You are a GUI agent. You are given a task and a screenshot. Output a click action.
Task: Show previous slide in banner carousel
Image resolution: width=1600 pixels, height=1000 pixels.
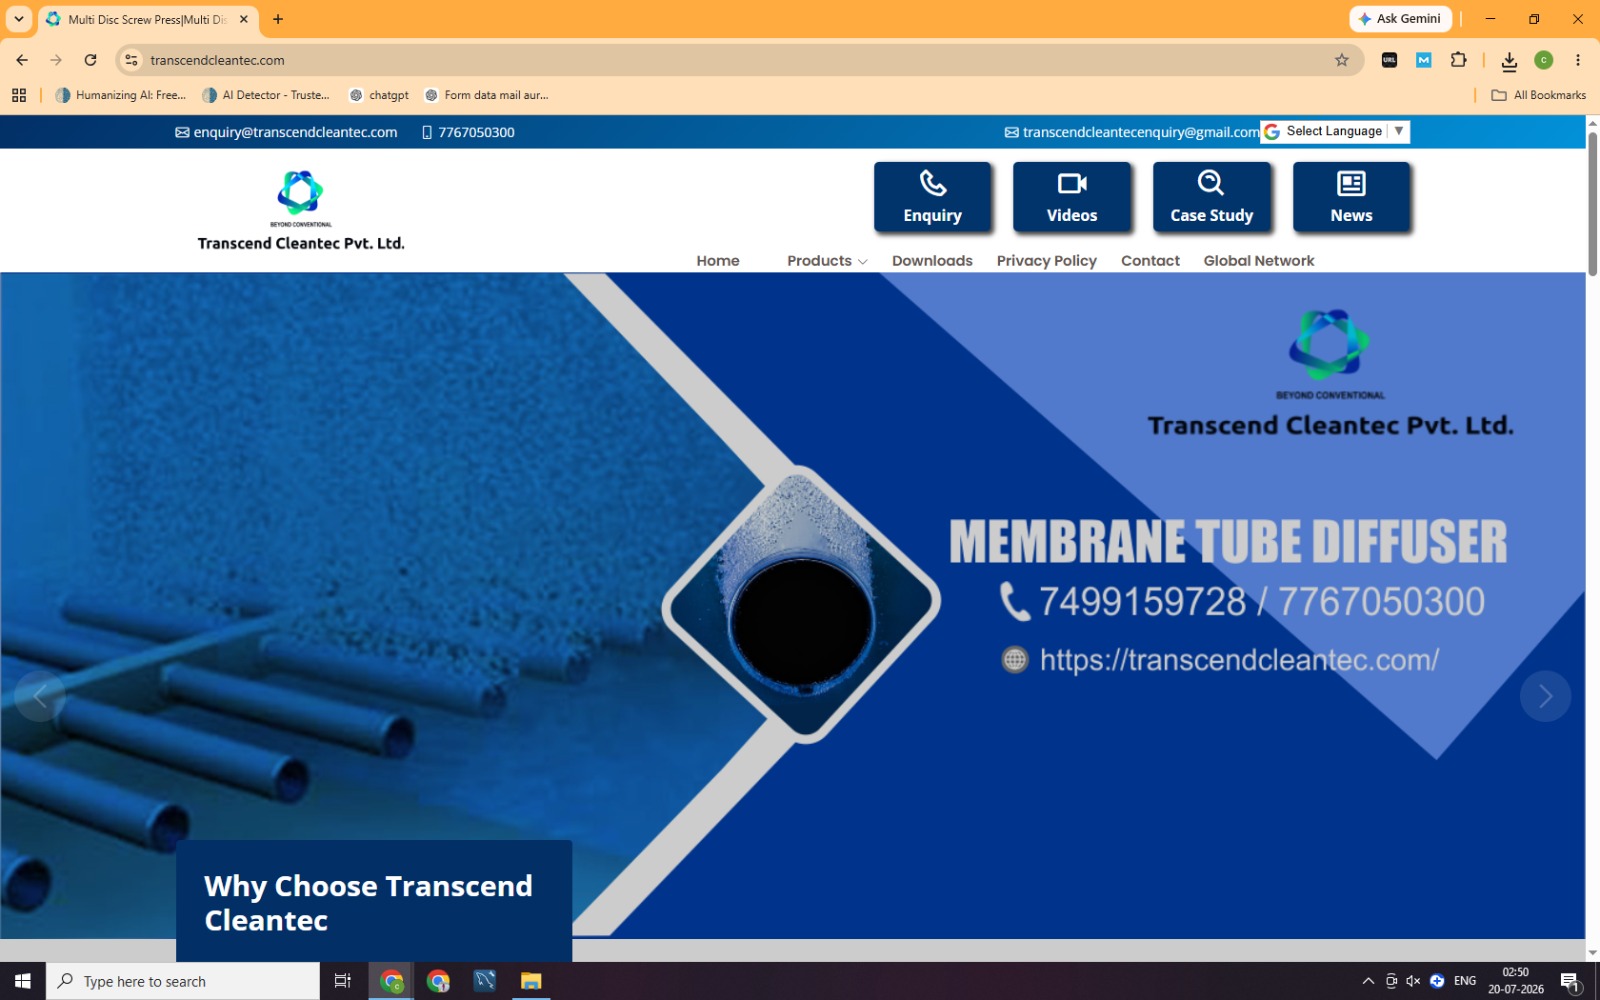click(x=40, y=696)
